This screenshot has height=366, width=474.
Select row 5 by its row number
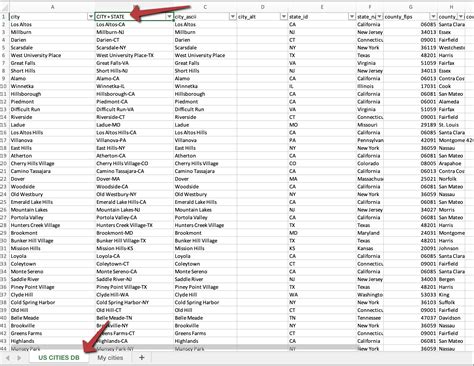click(x=4, y=48)
